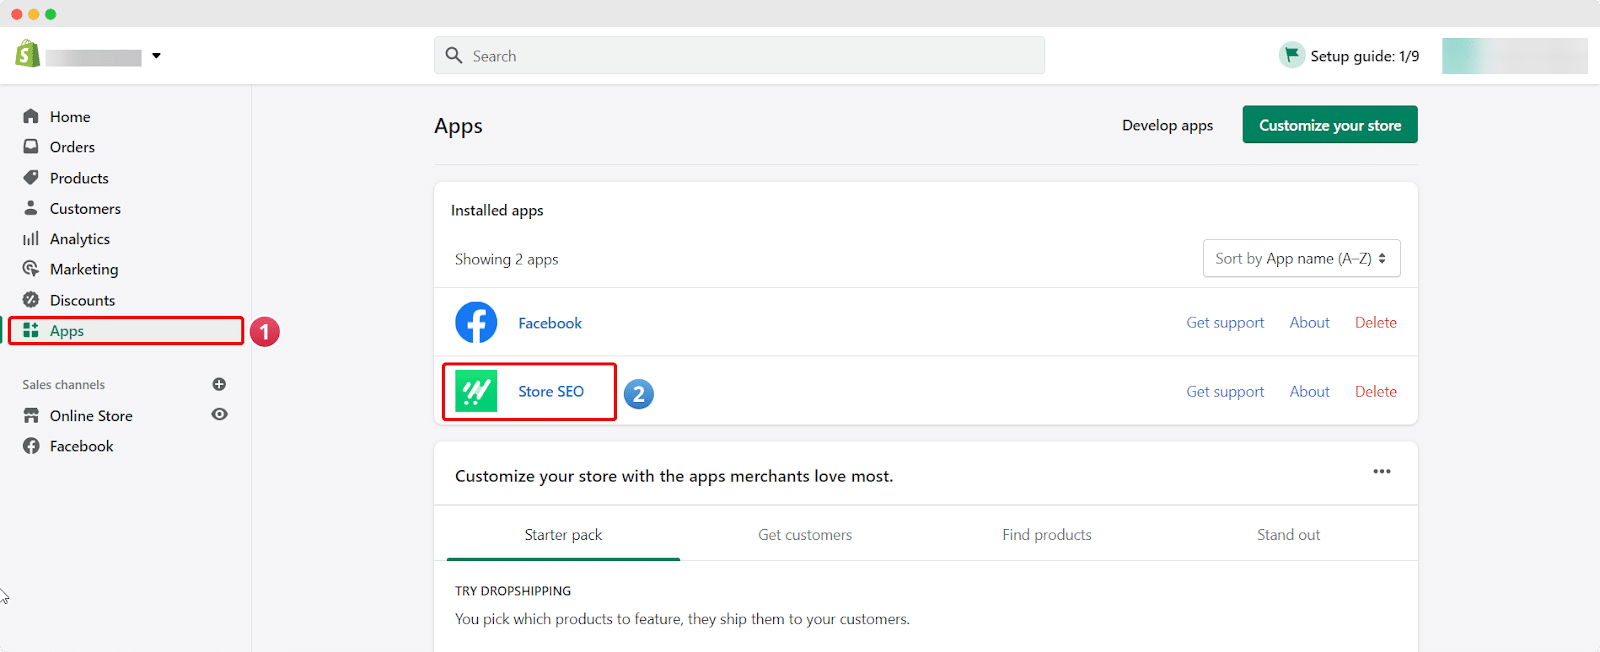
Task: Click the Analytics bar chart icon
Action: pyautogui.click(x=31, y=238)
